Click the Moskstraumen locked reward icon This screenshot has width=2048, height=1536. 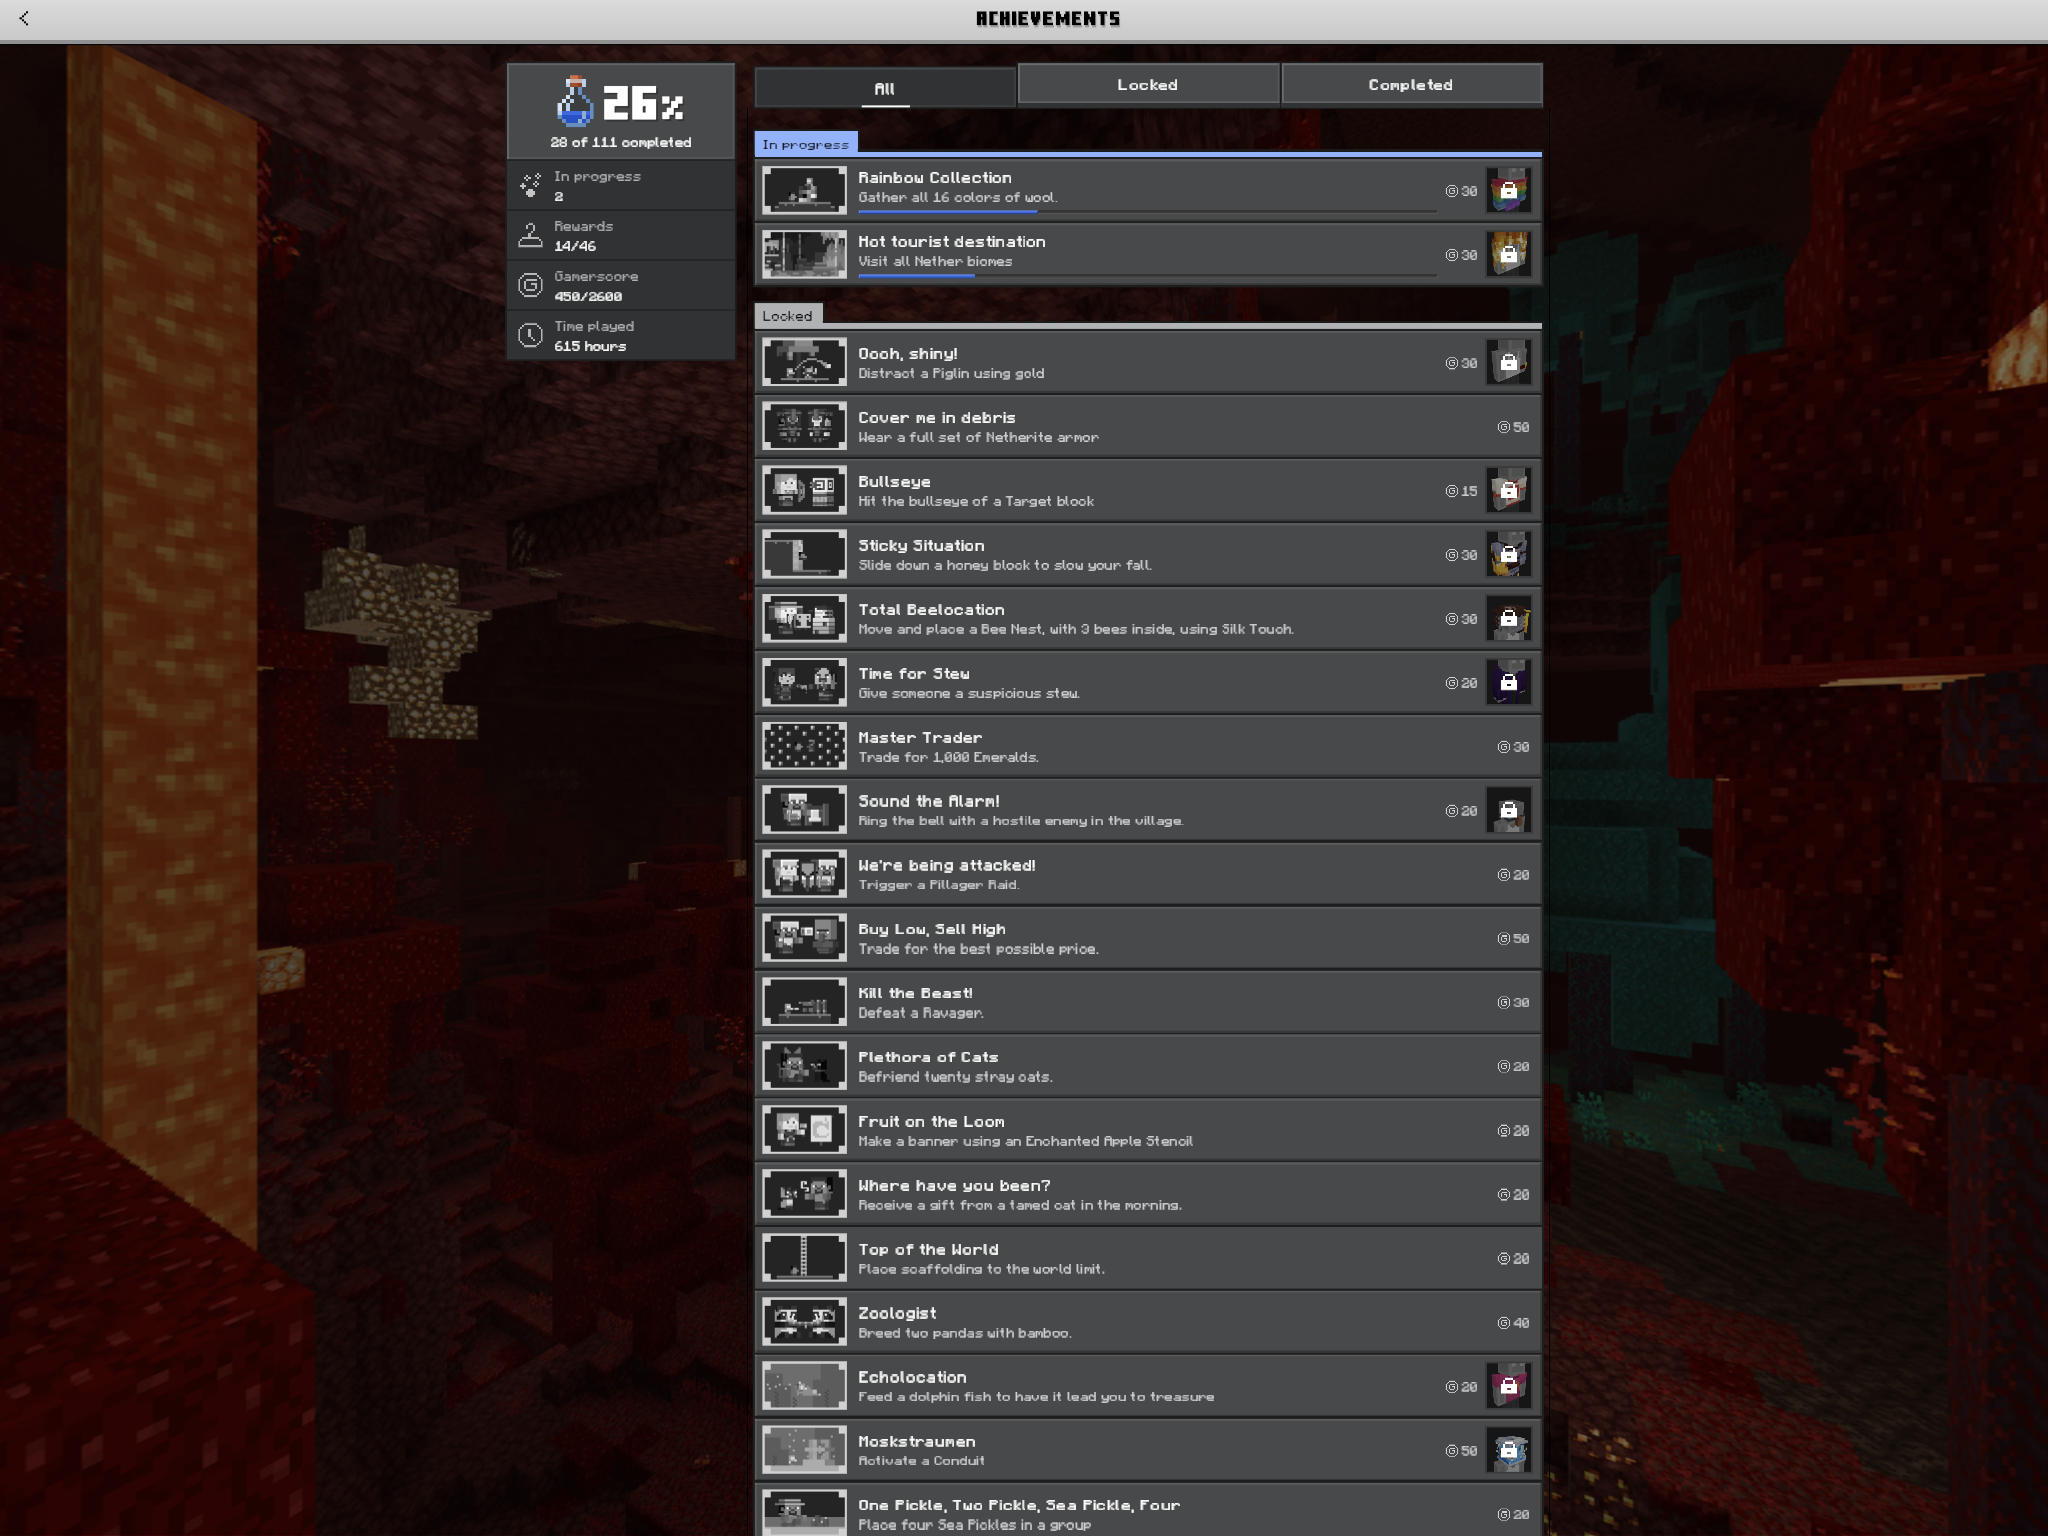1508,1450
